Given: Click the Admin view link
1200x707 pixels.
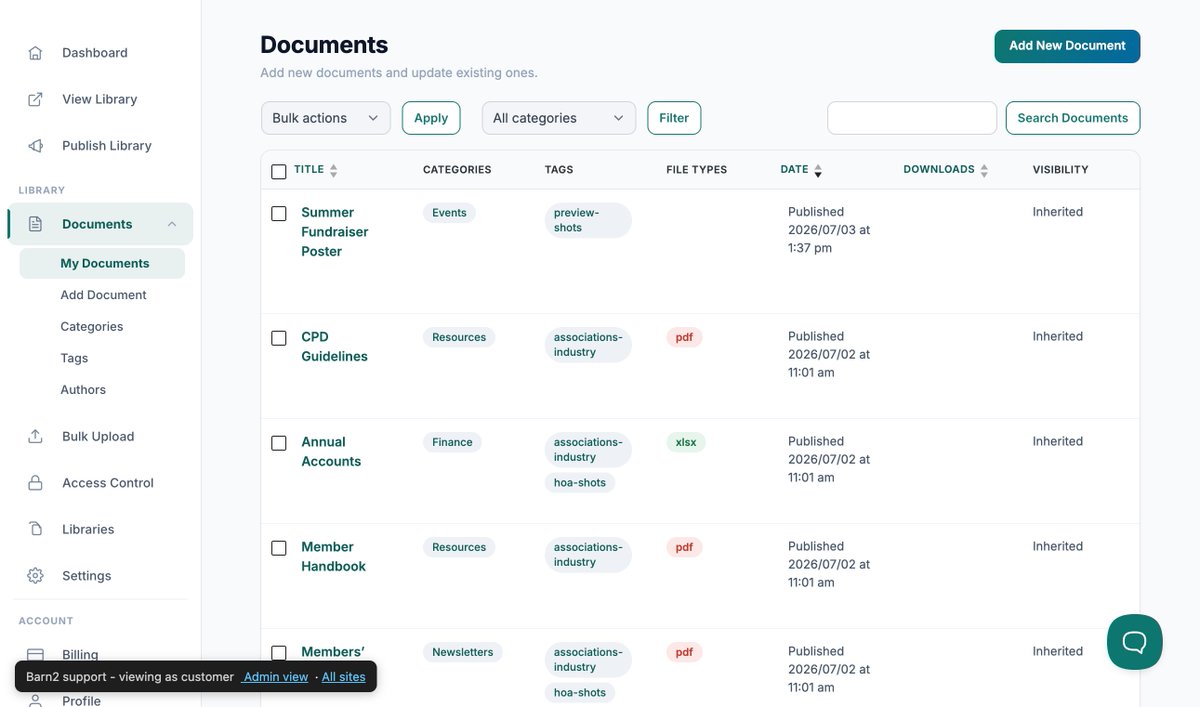Looking at the screenshot, I should click(276, 677).
